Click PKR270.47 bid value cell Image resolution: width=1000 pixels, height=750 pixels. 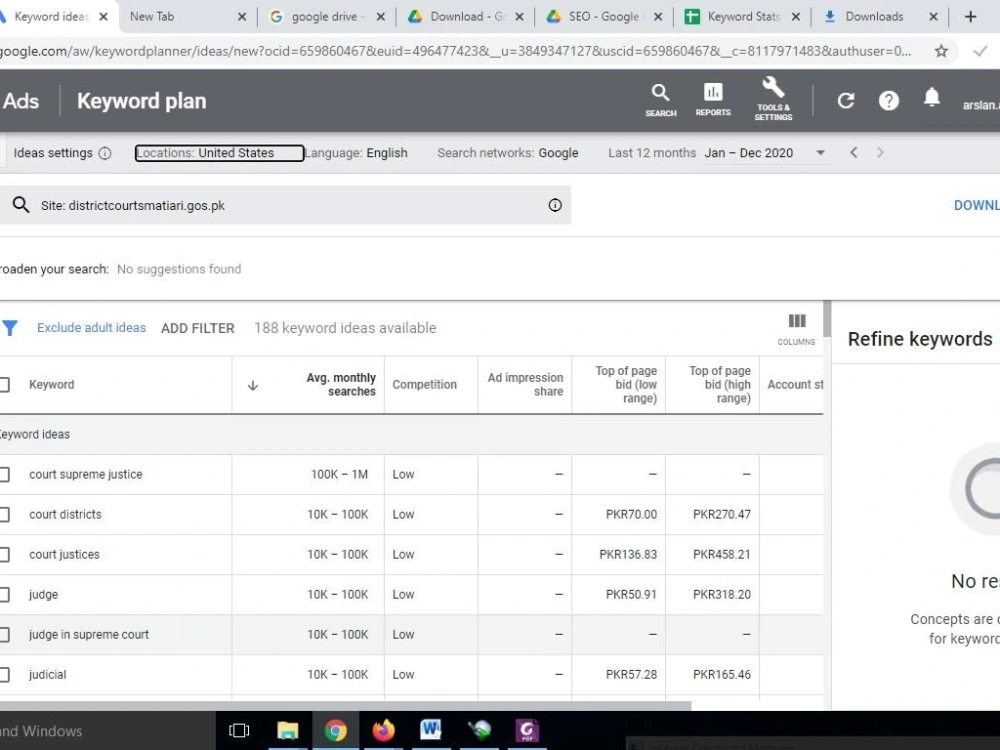[x=721, y=515]
